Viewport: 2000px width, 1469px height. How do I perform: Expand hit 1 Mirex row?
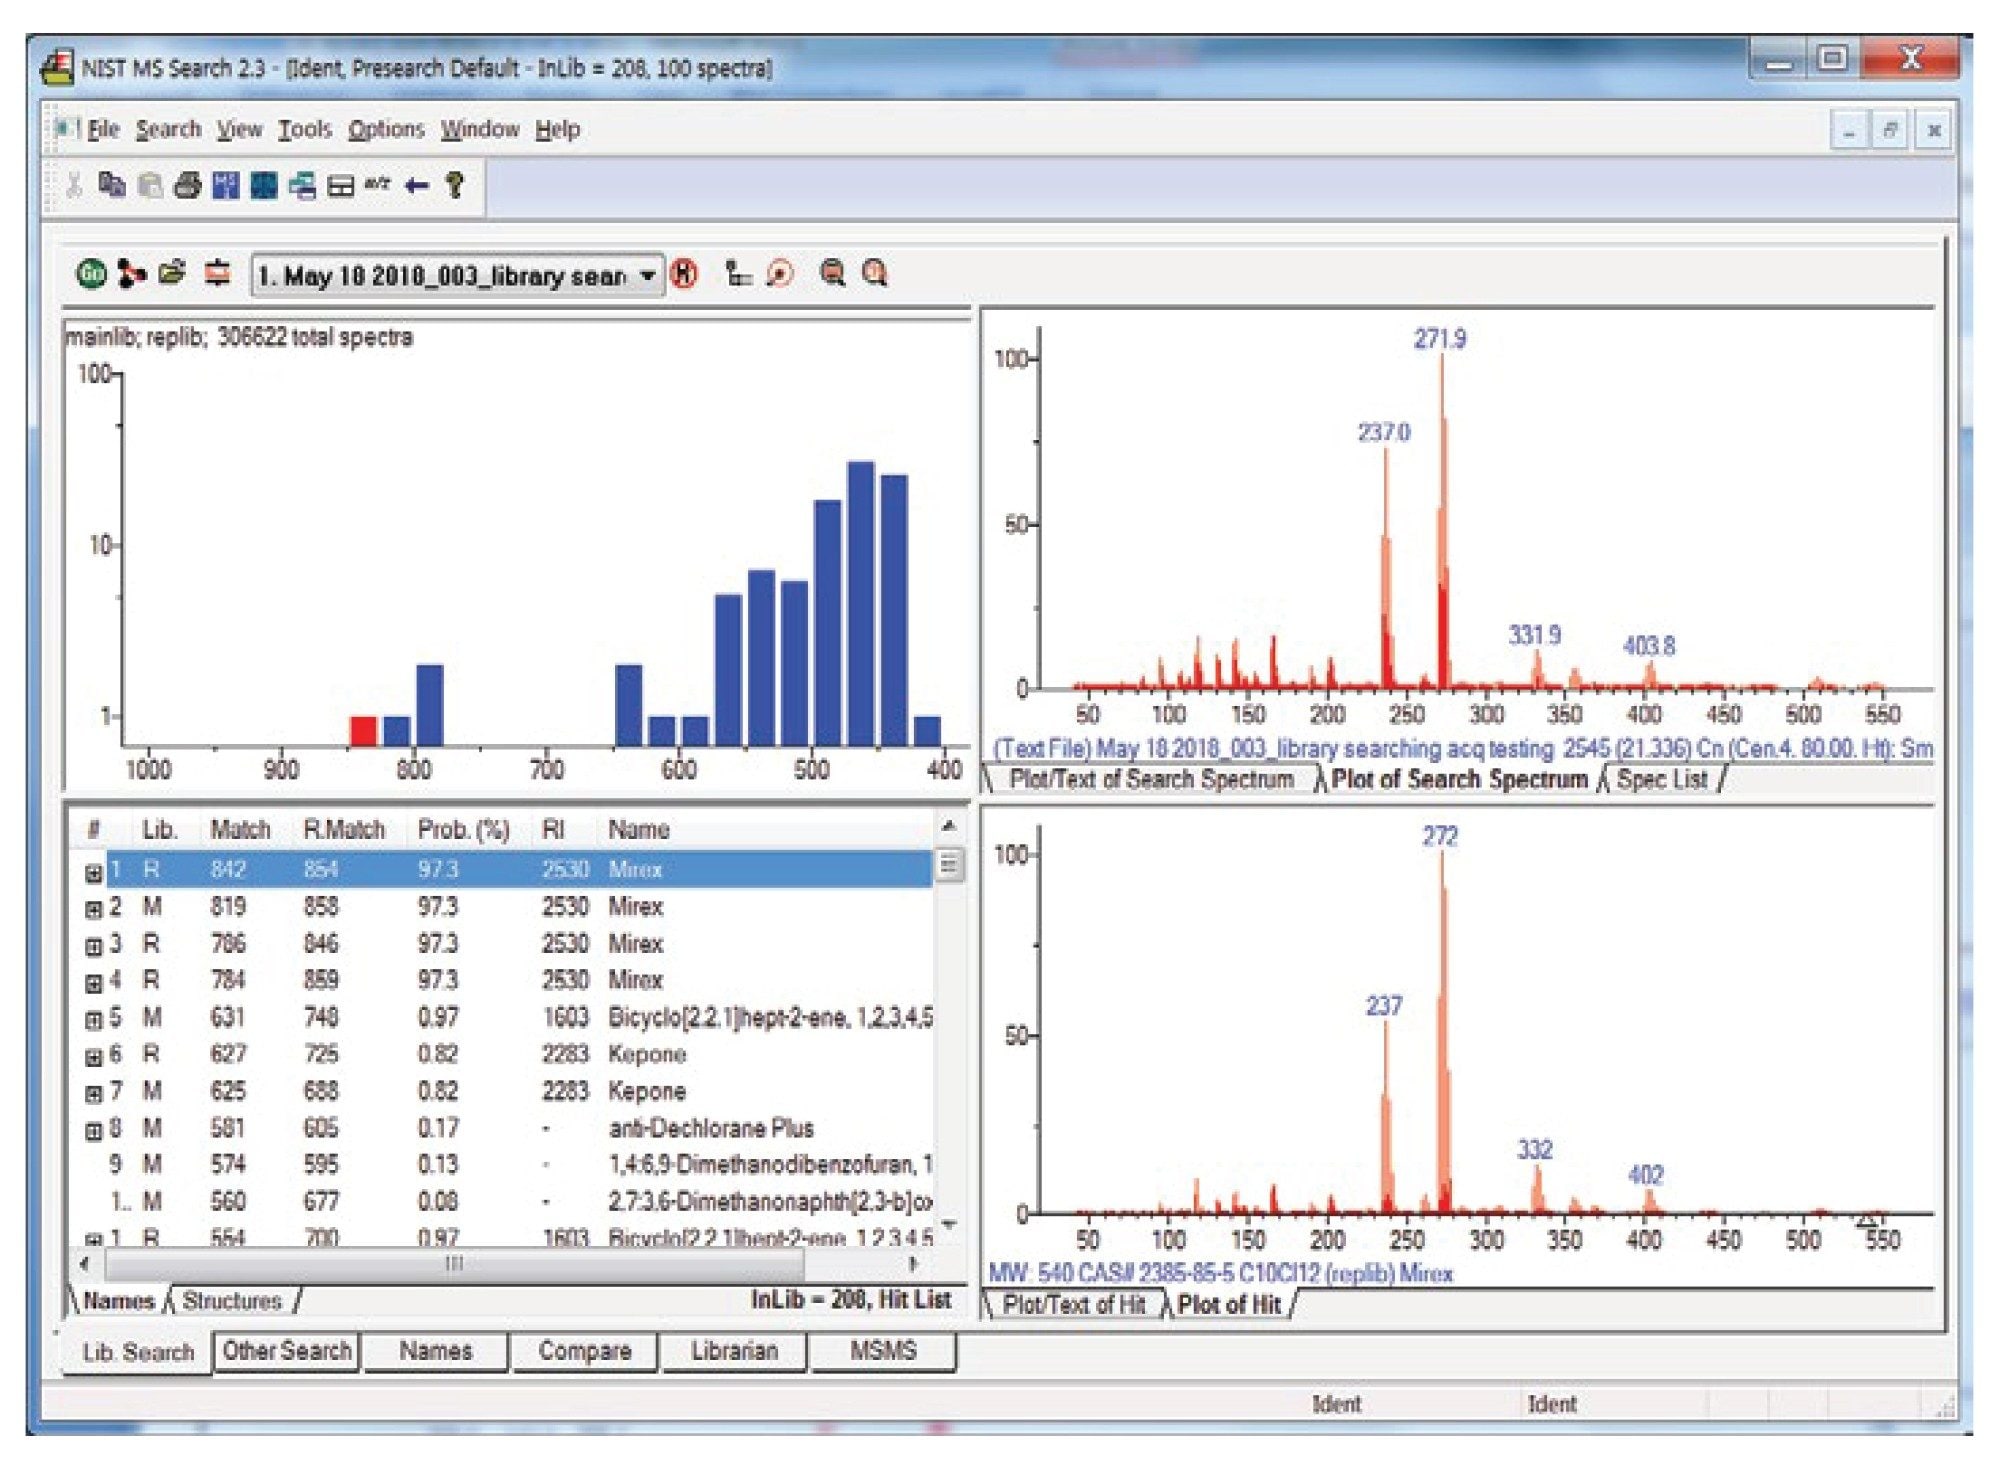(x=93, y=873)
